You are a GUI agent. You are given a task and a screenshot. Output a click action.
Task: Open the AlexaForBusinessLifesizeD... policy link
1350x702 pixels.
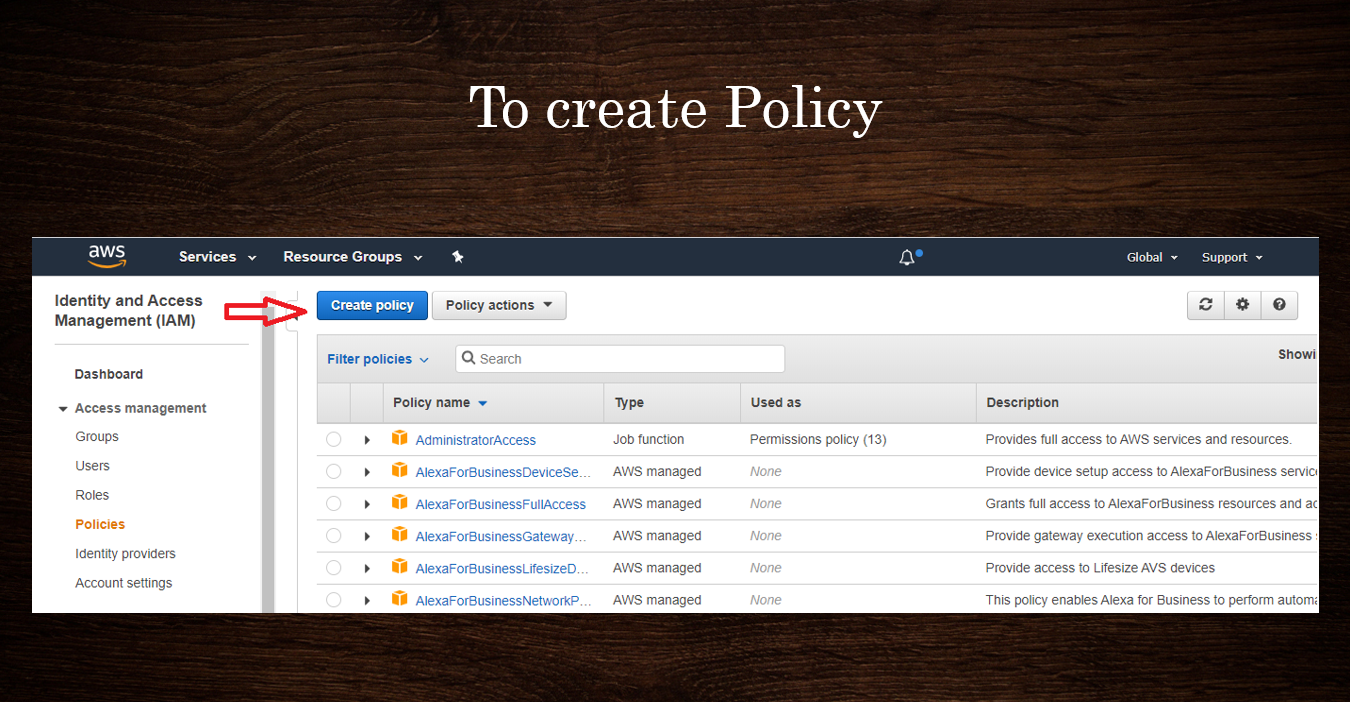point(503,568)
